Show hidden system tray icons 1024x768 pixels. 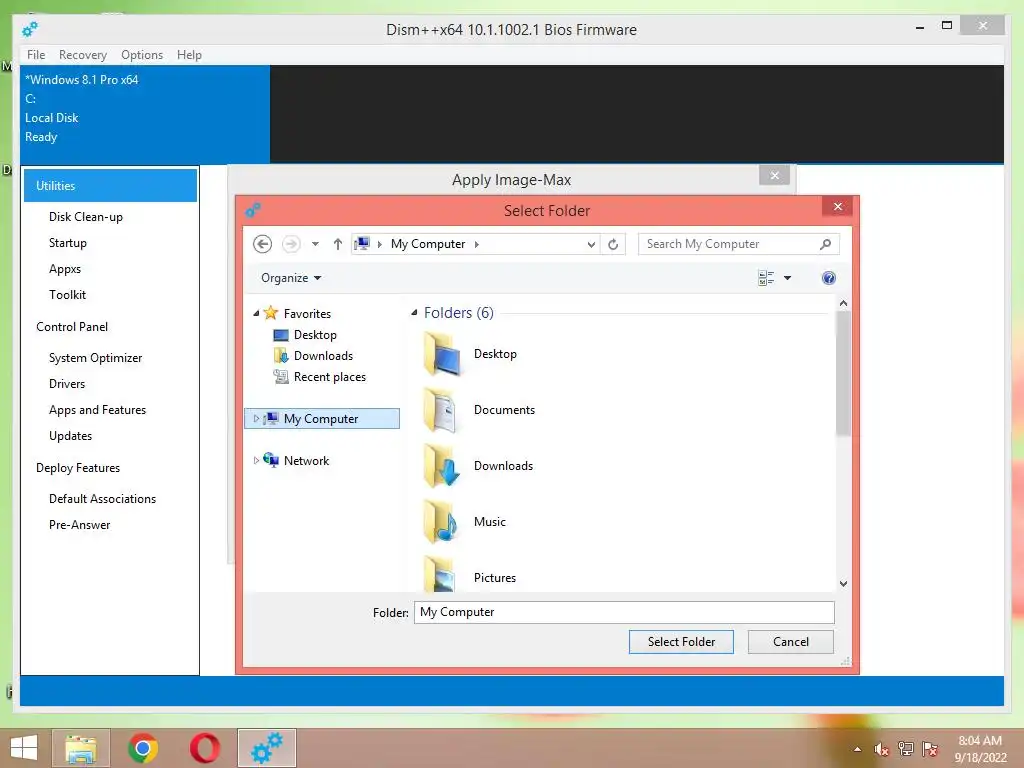[x=857, y=749]
